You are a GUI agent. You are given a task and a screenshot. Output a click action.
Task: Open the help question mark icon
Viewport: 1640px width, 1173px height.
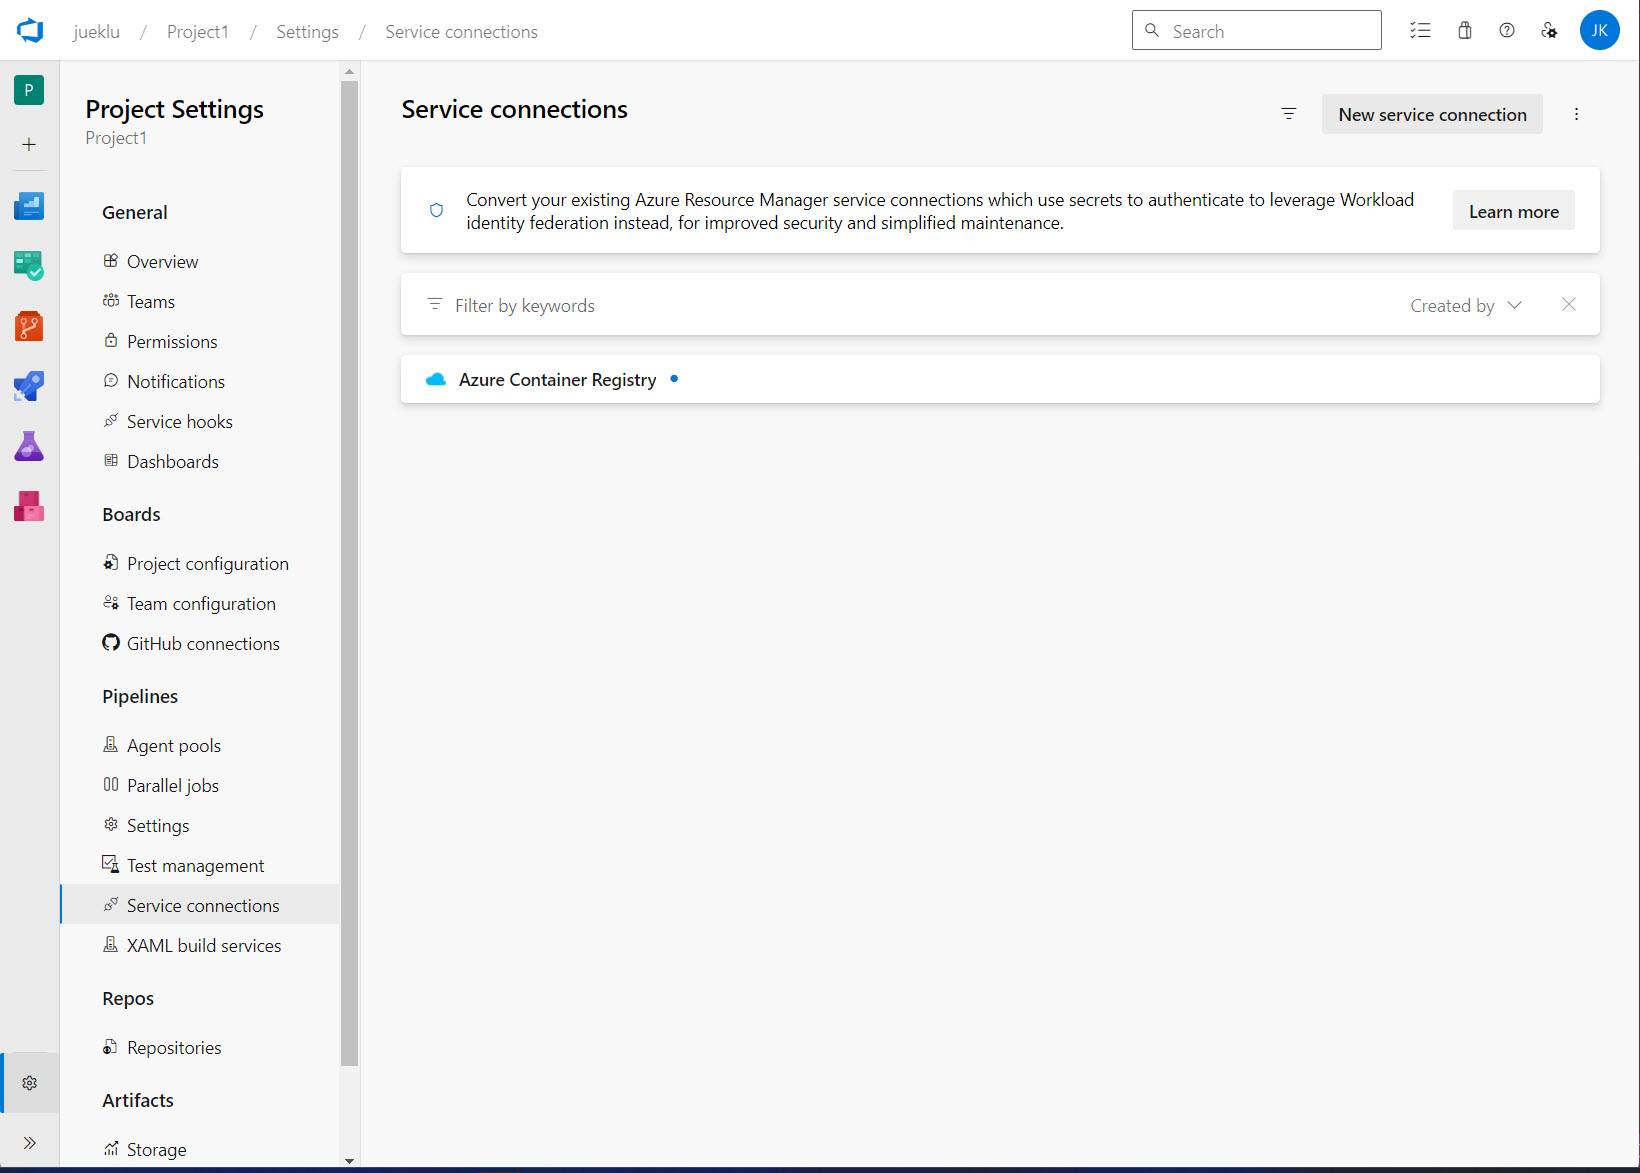click(1507, 31)
